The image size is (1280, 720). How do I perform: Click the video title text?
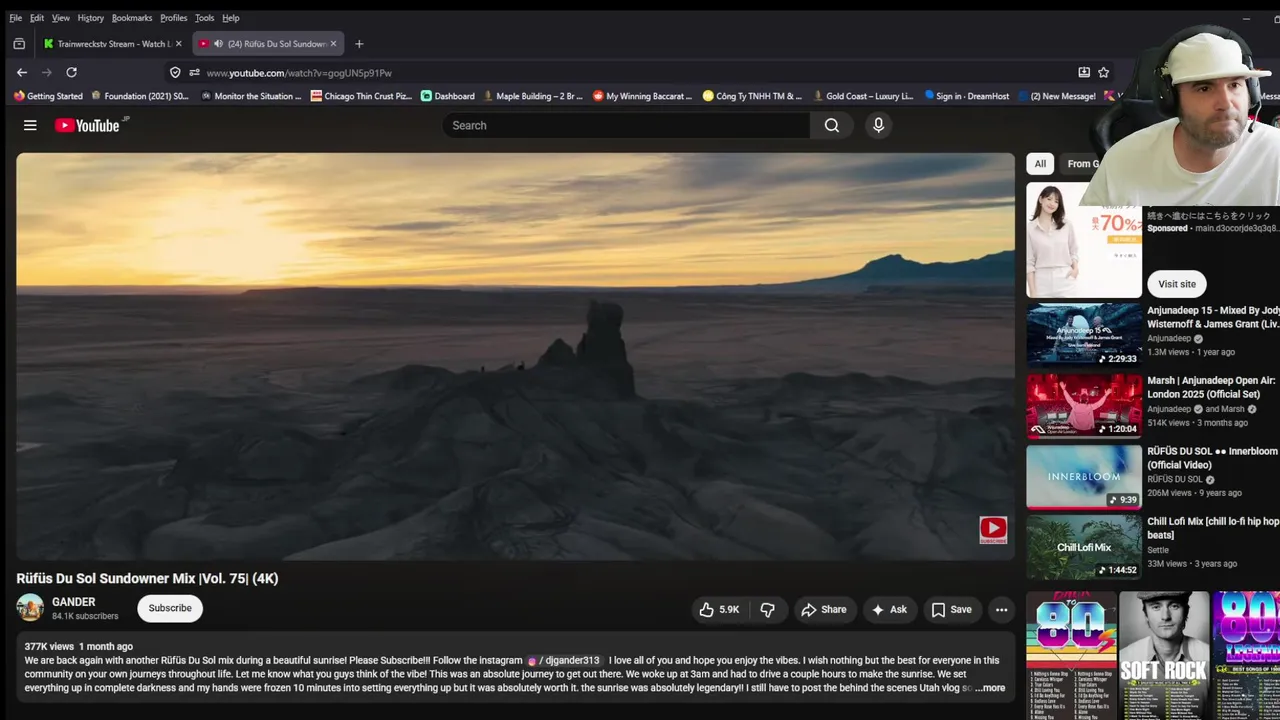(147, 578)
